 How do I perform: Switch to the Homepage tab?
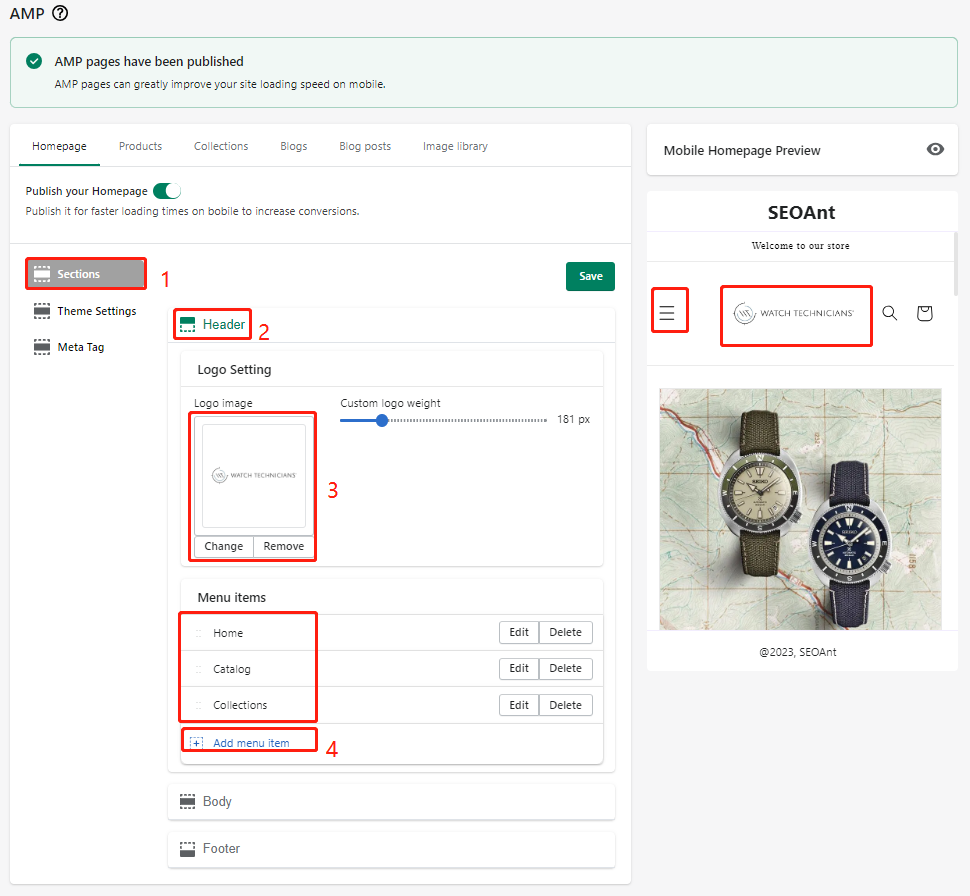point(59,146)
